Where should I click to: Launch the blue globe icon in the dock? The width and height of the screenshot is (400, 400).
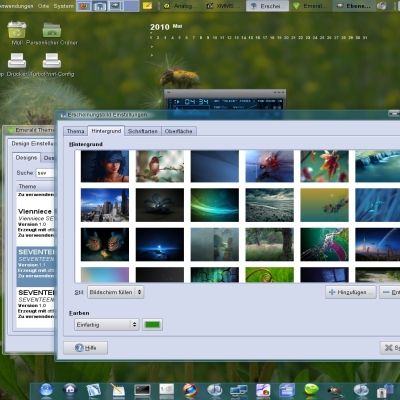point(46,390)
